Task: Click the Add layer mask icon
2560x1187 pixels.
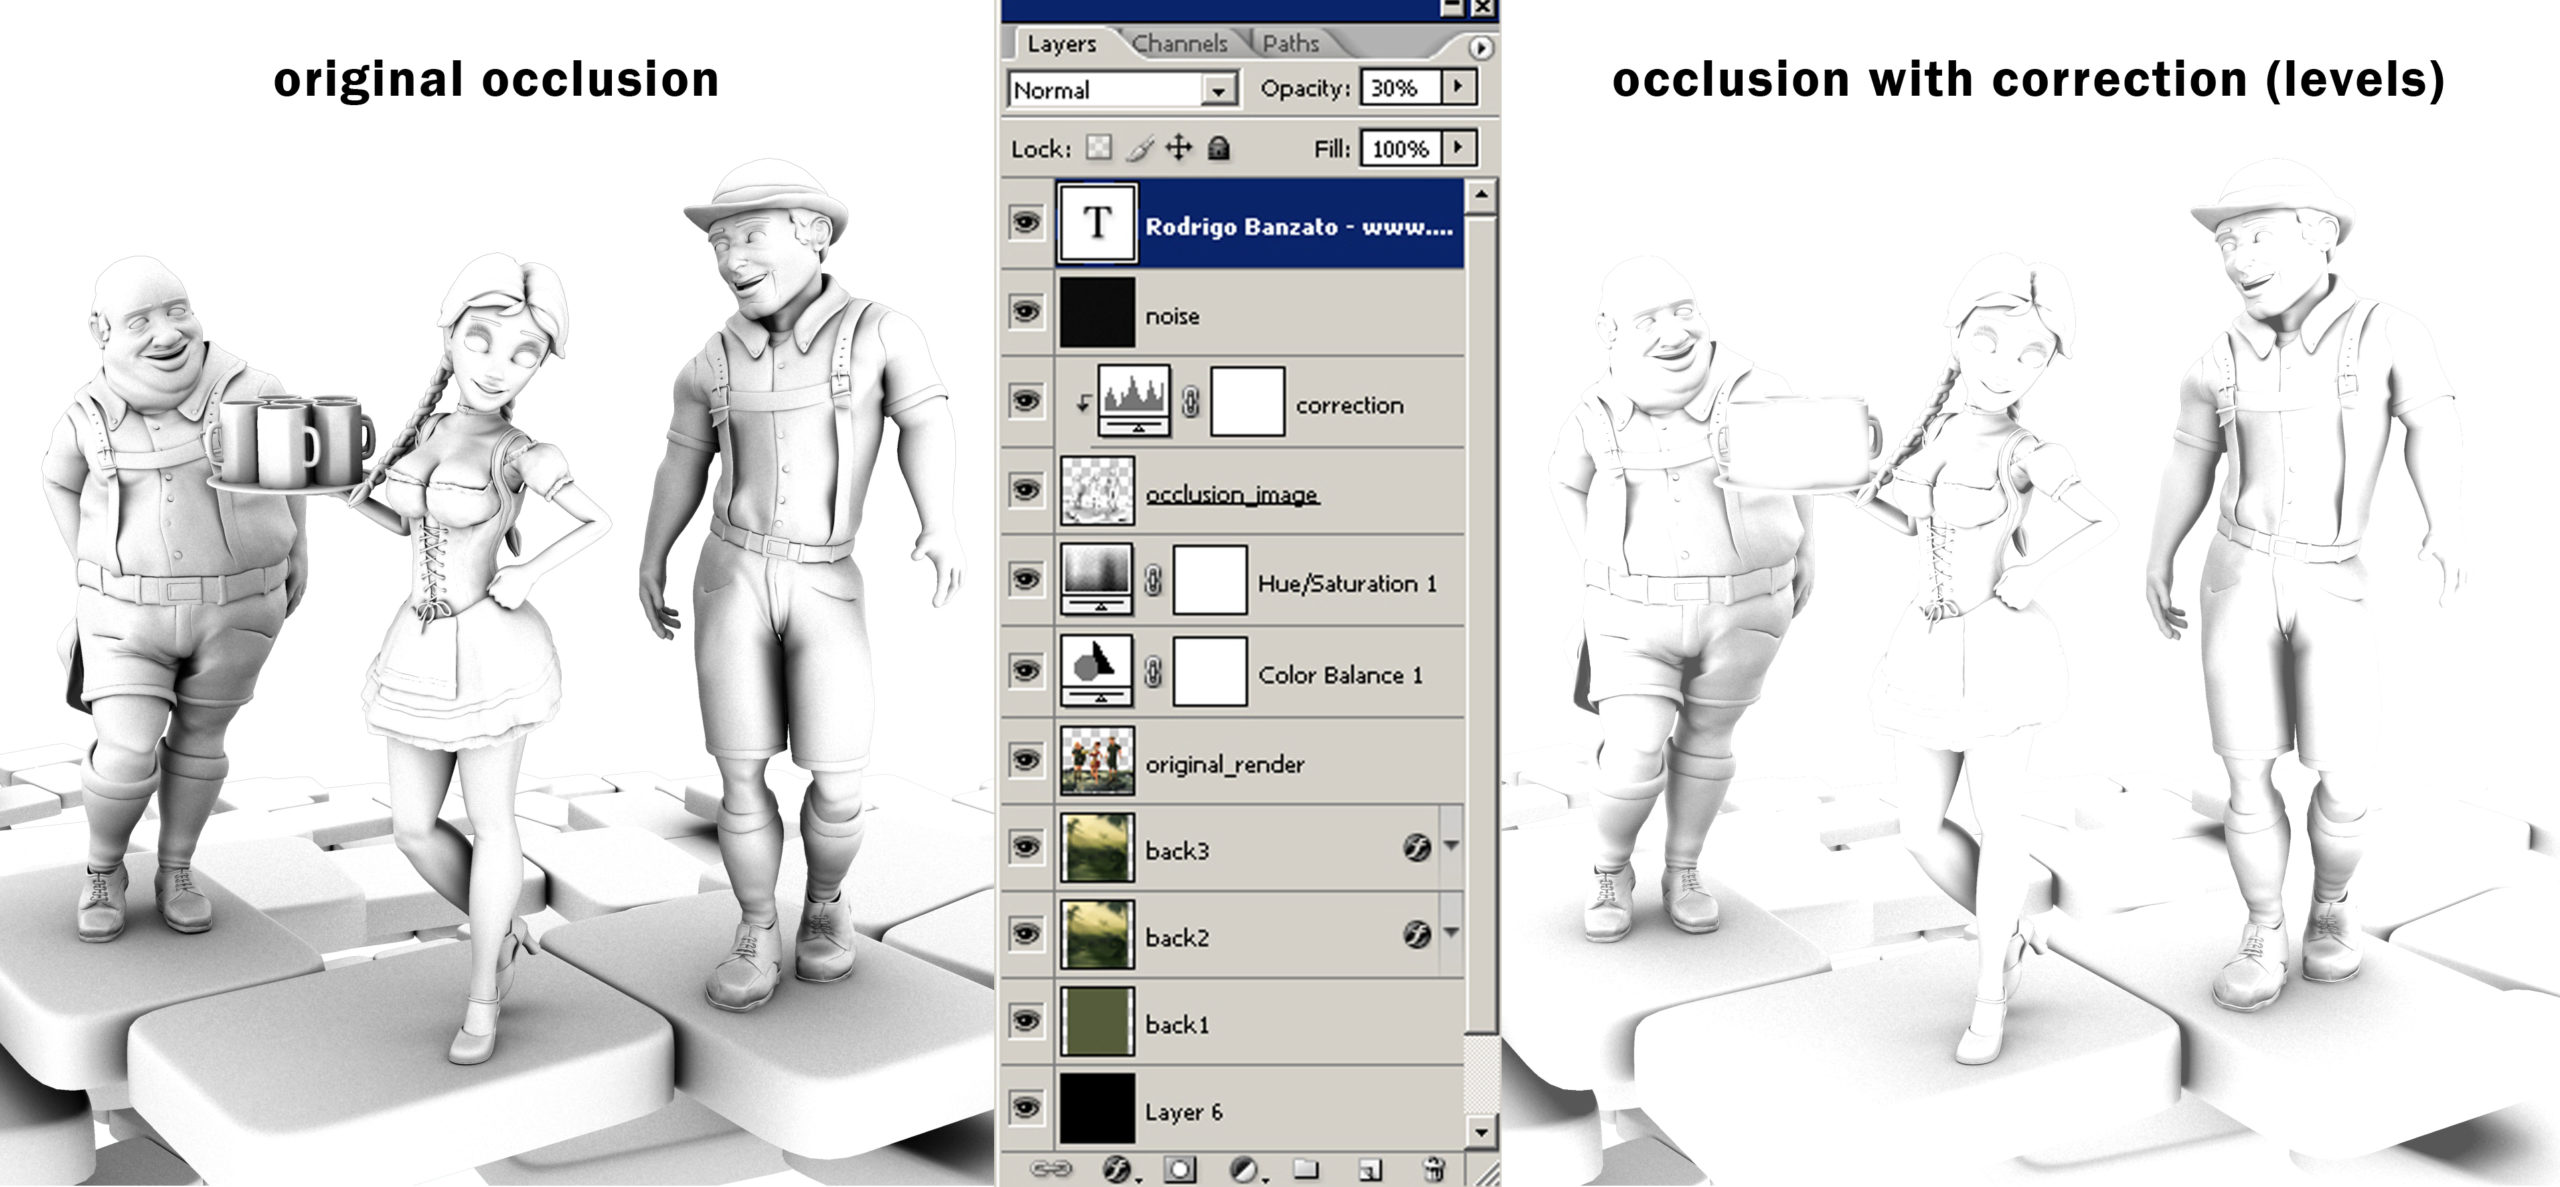Action: point(1180,1168)
